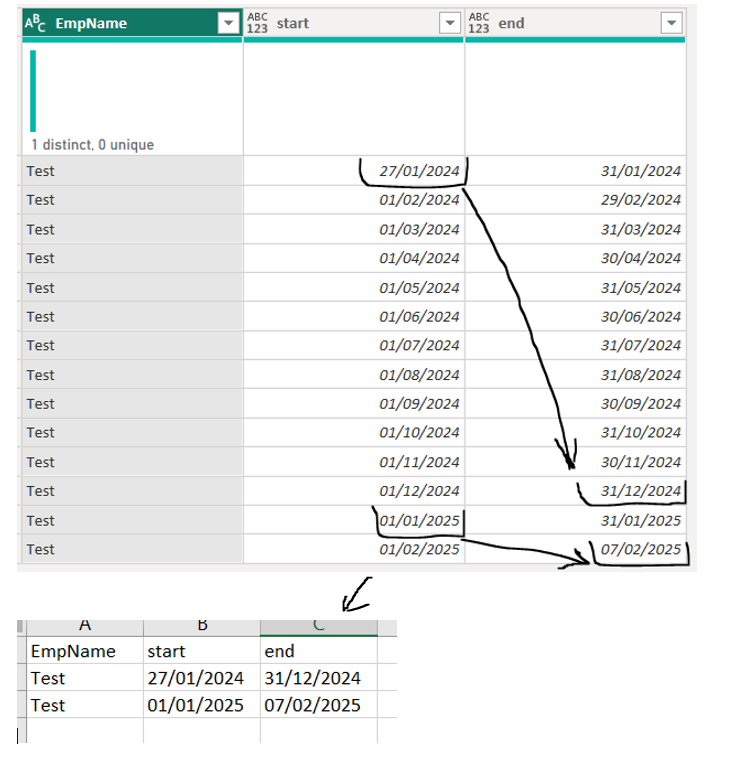This screenshot has height=761, width=756.
Task: Select the start column header
Action: click(354, 23)
